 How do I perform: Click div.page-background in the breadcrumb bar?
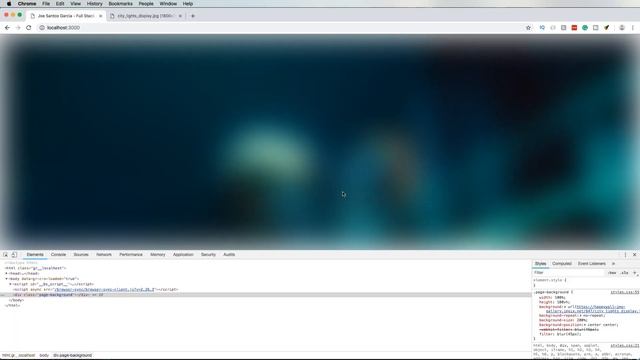point(72,356)
